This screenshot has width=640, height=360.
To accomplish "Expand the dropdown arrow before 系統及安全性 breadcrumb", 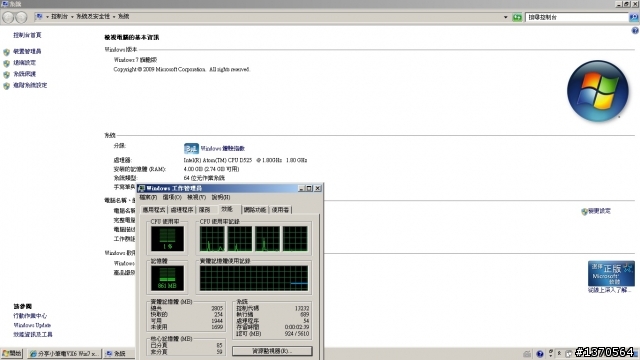I will [x=72, y=17].
